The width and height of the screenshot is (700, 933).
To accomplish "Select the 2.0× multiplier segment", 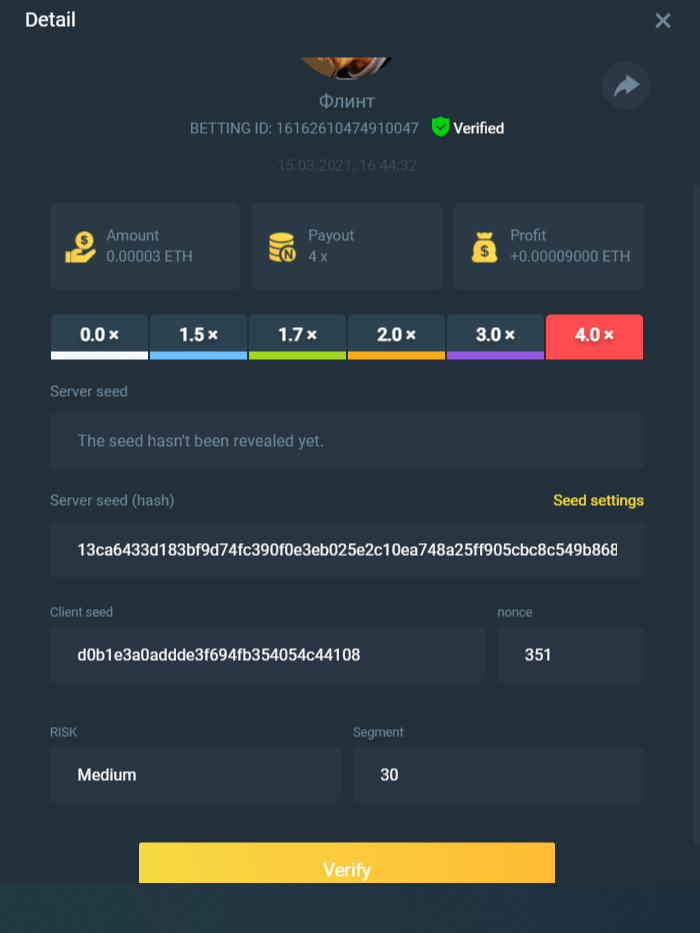I will 396,336.
